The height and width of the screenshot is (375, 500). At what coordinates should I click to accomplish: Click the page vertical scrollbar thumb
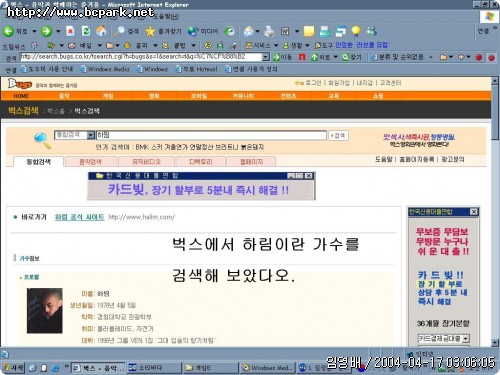click(495, 112)
